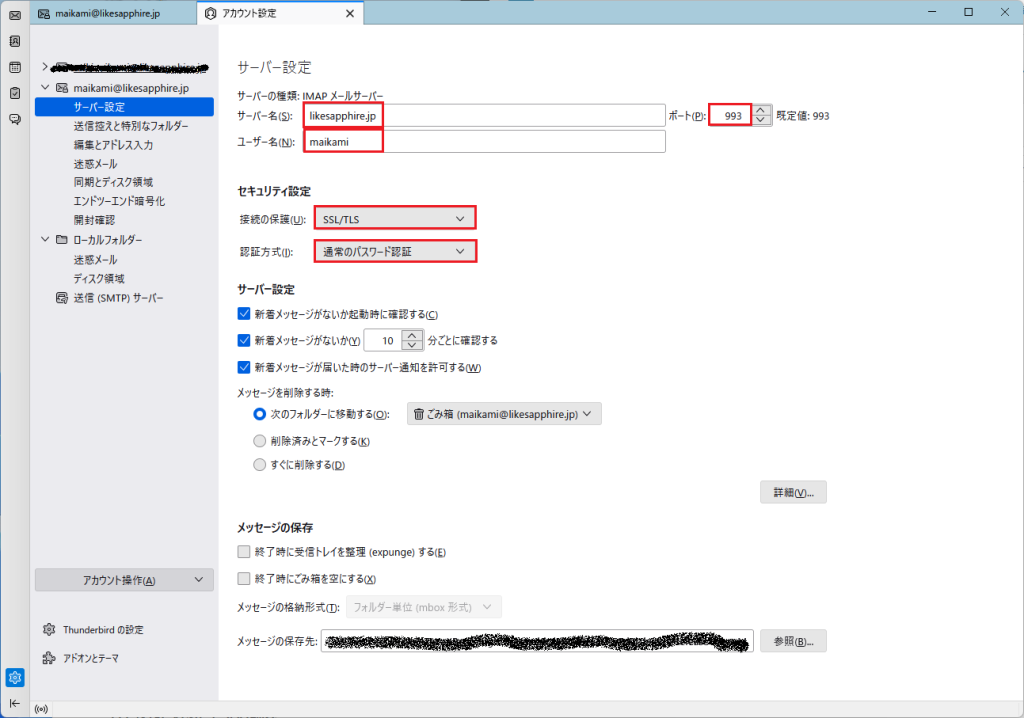1024x718 pixels.
Task: Collapse the spaces toolbar with arrow icon
Action: [x=15, y=703]
